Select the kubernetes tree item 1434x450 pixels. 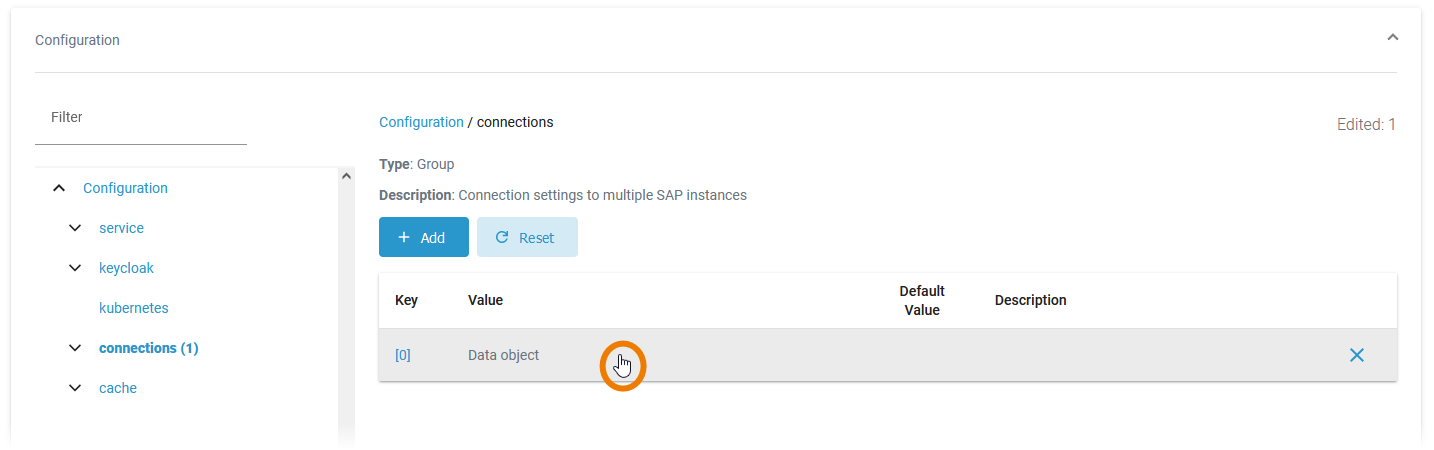[133, 308]
